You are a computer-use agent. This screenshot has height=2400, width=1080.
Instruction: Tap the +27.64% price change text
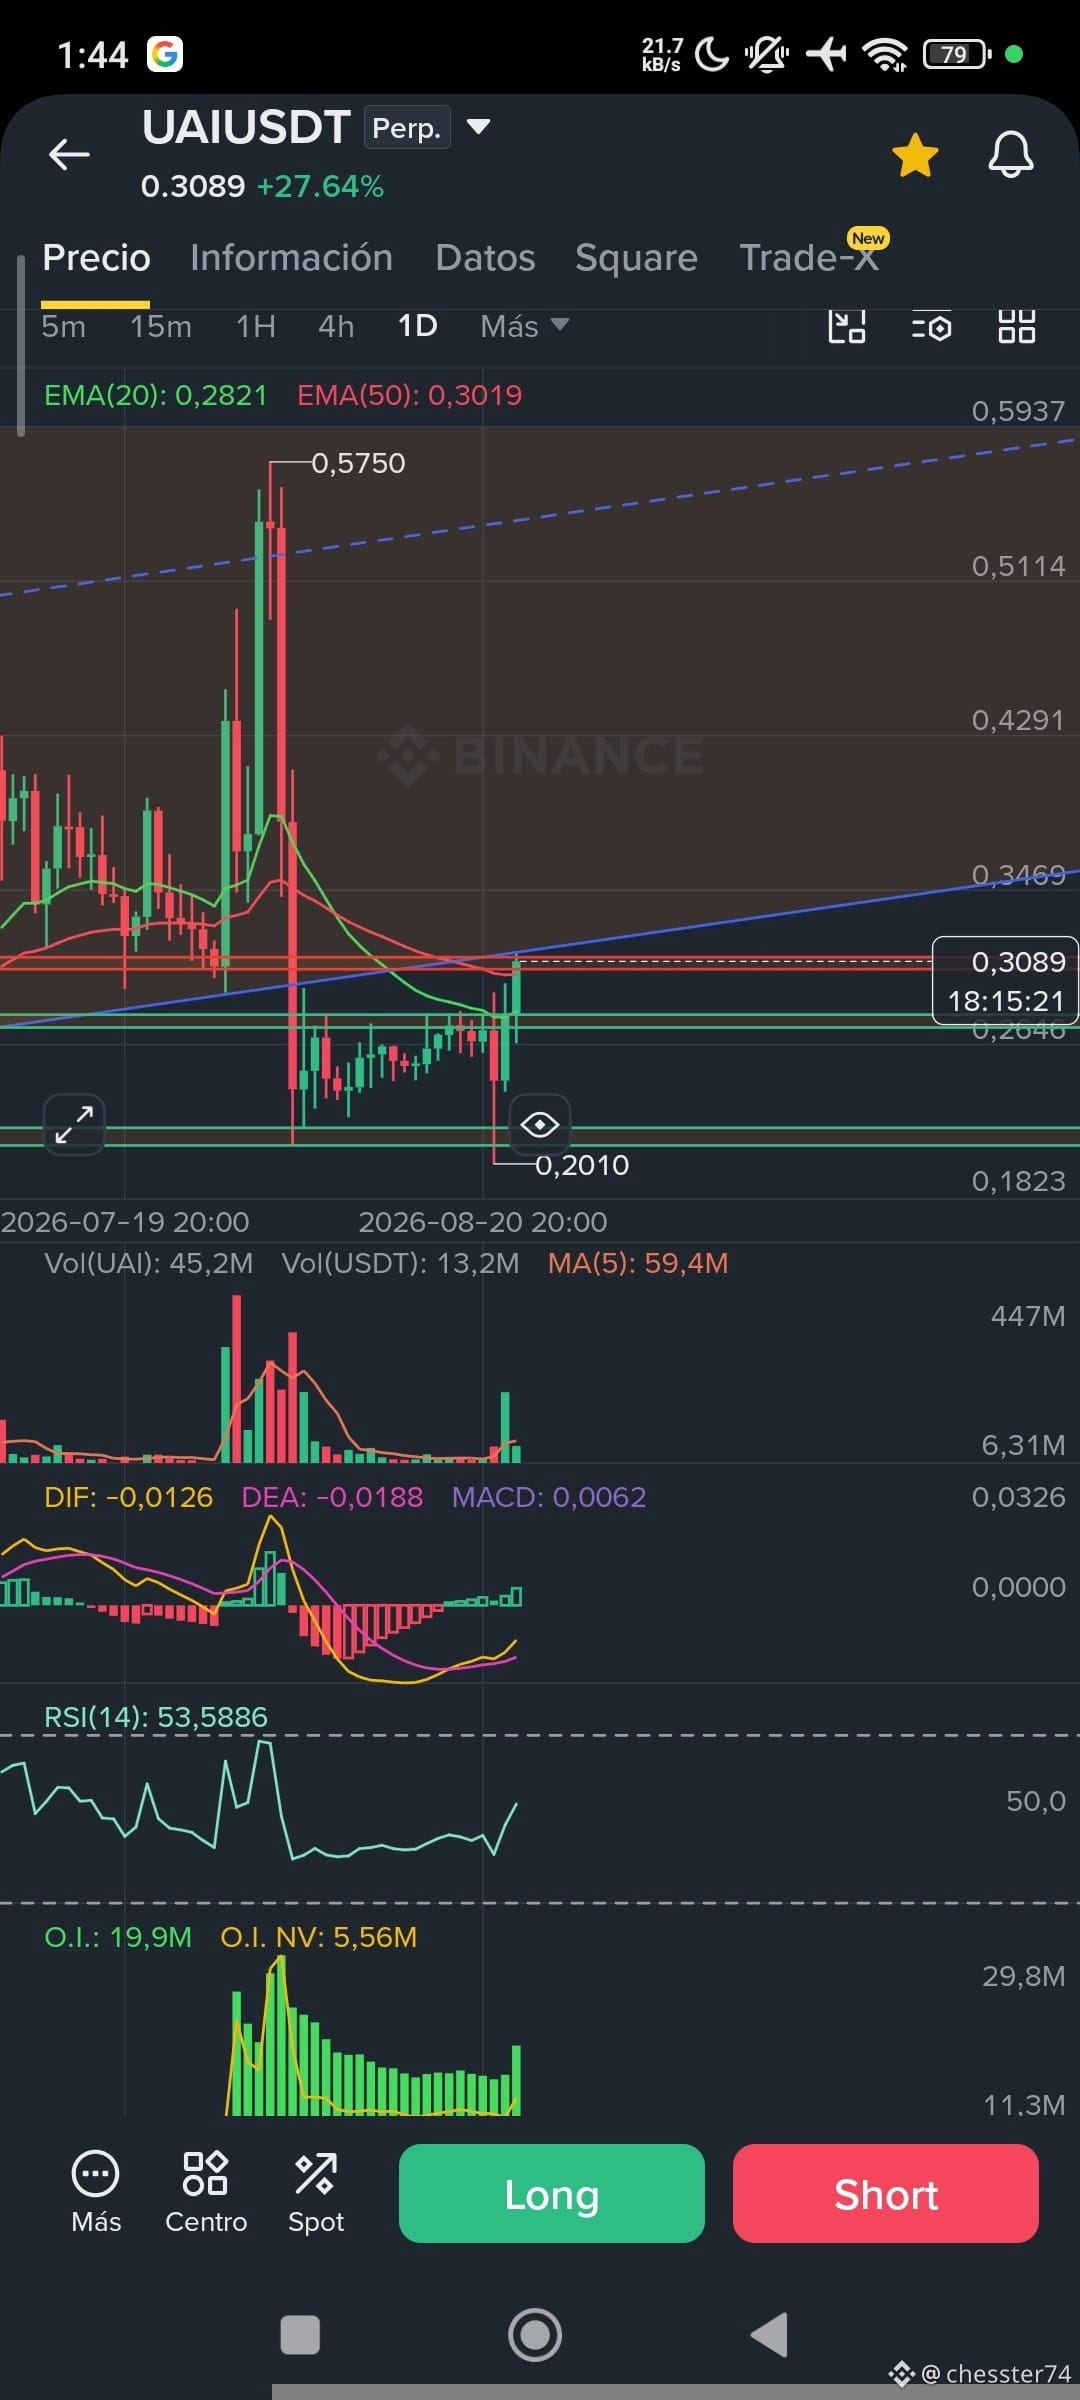[320, 187]
